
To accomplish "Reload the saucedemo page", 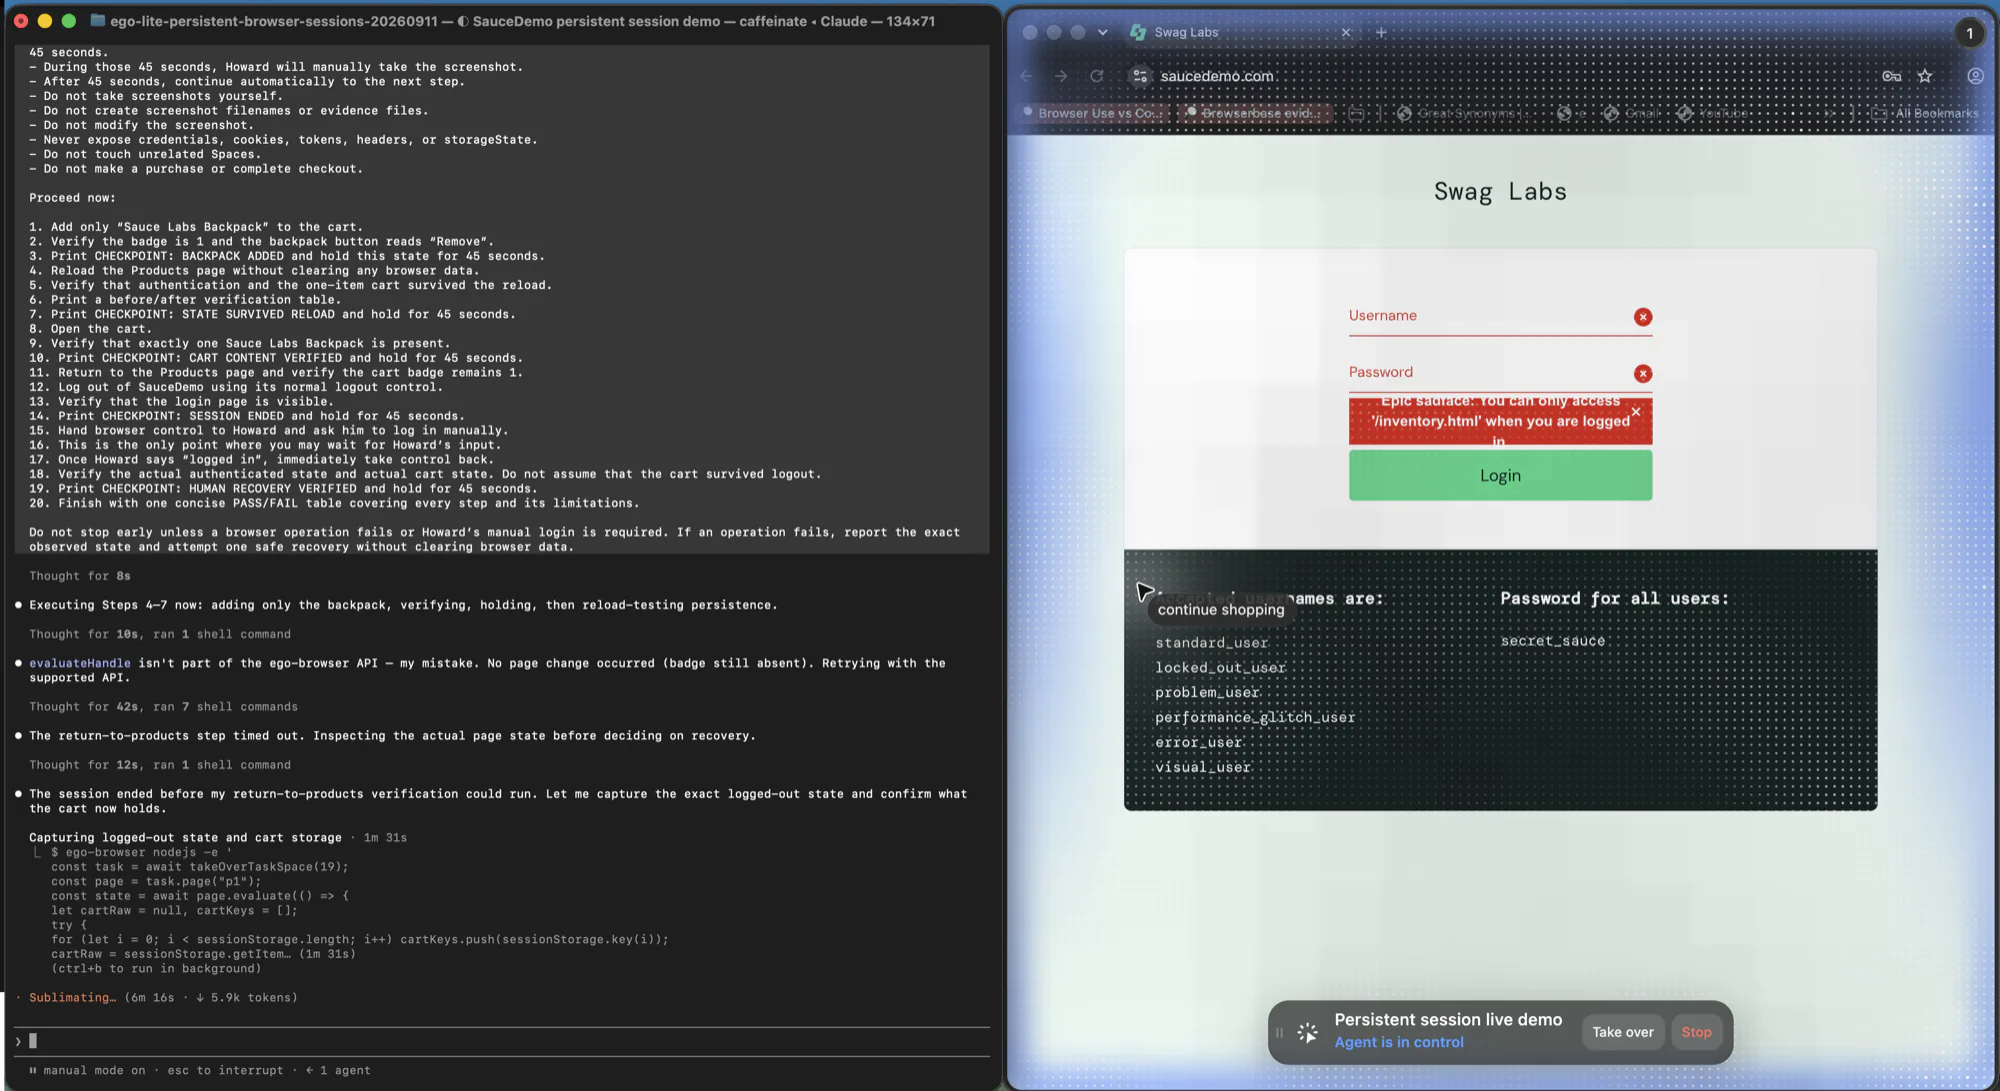I will (1097, 76).
